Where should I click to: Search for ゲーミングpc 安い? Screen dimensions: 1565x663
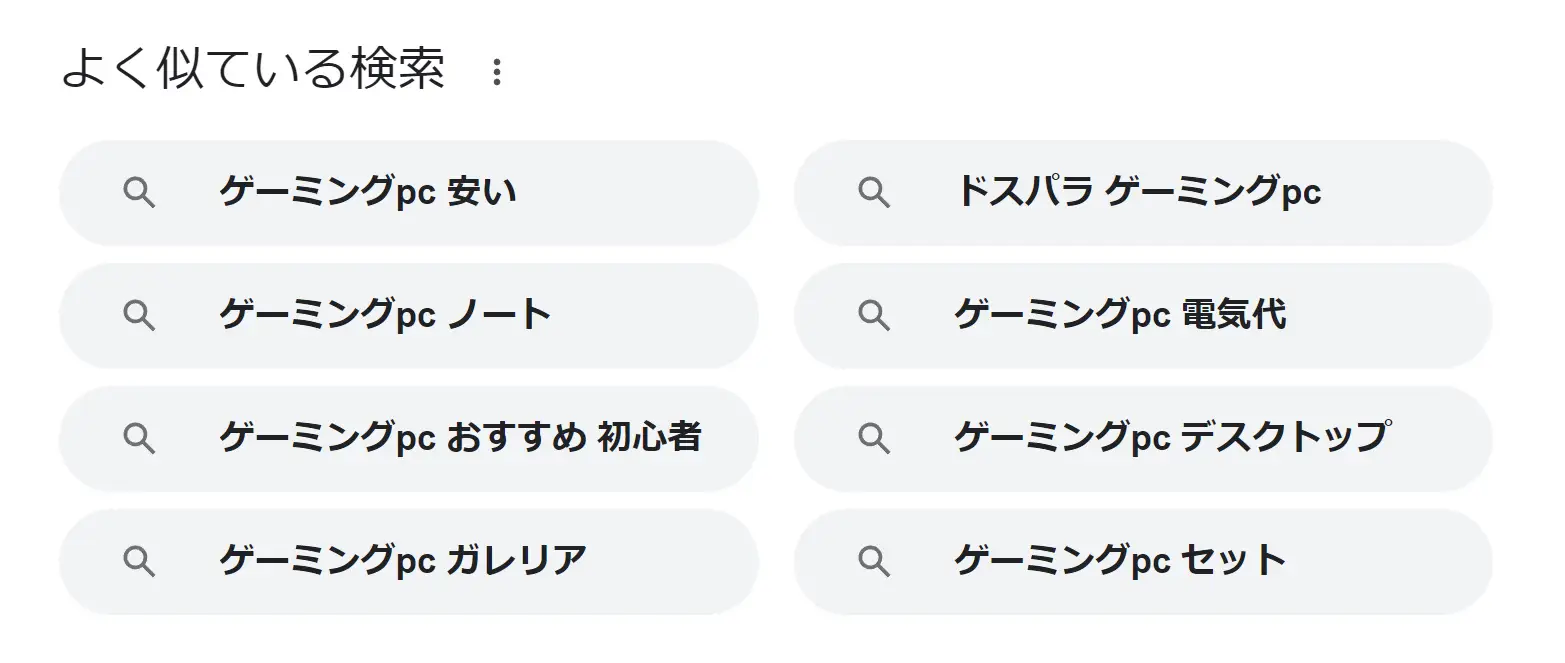(x=409, y=192)
